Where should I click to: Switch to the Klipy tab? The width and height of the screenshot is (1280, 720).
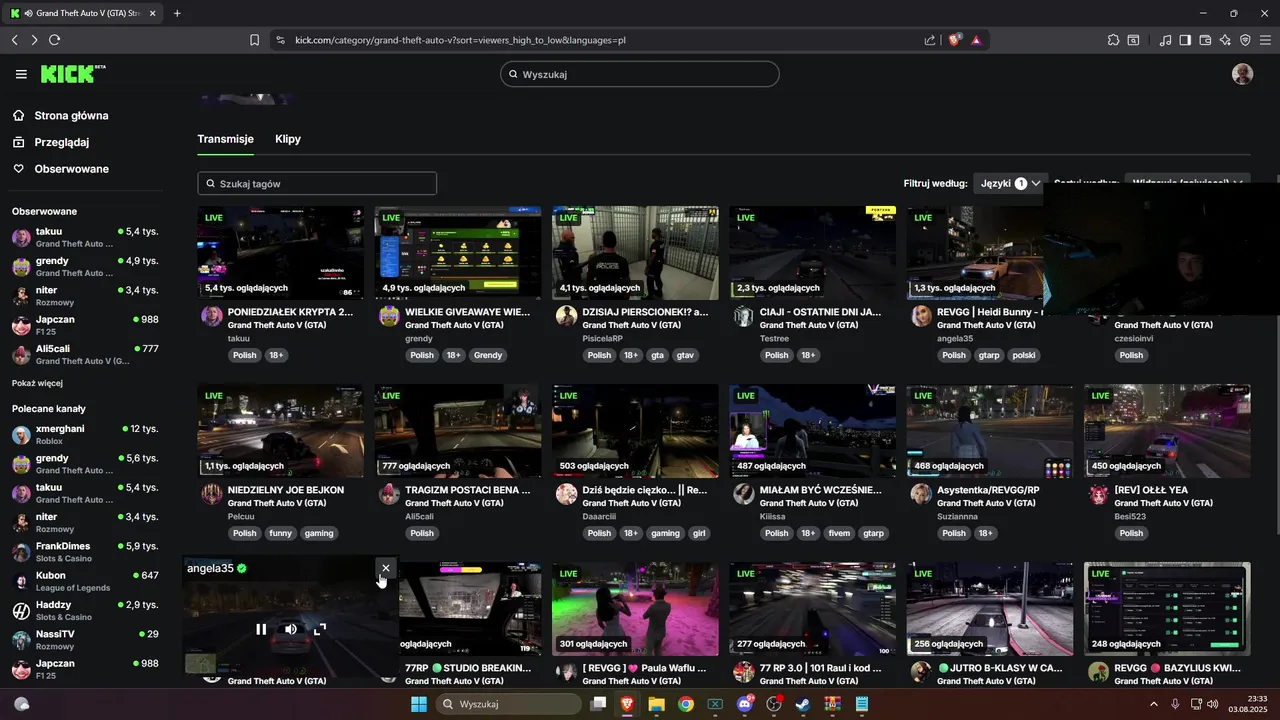point(288,139)
